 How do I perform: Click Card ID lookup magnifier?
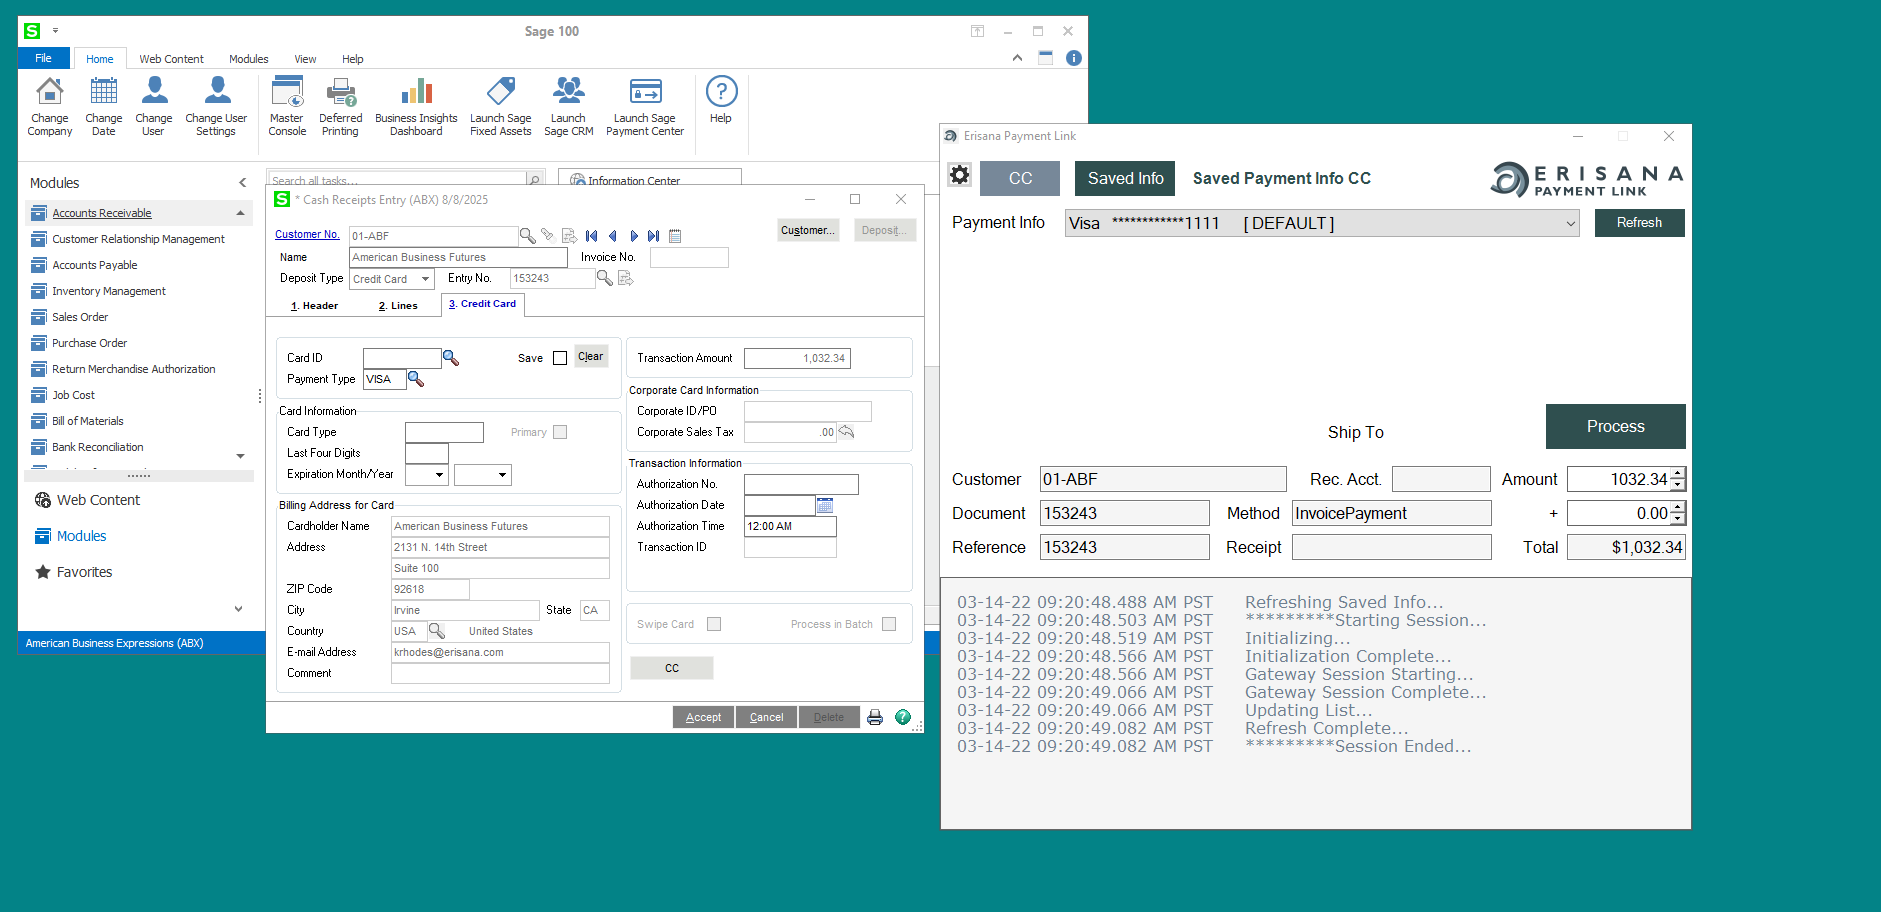tap(451, 358)
